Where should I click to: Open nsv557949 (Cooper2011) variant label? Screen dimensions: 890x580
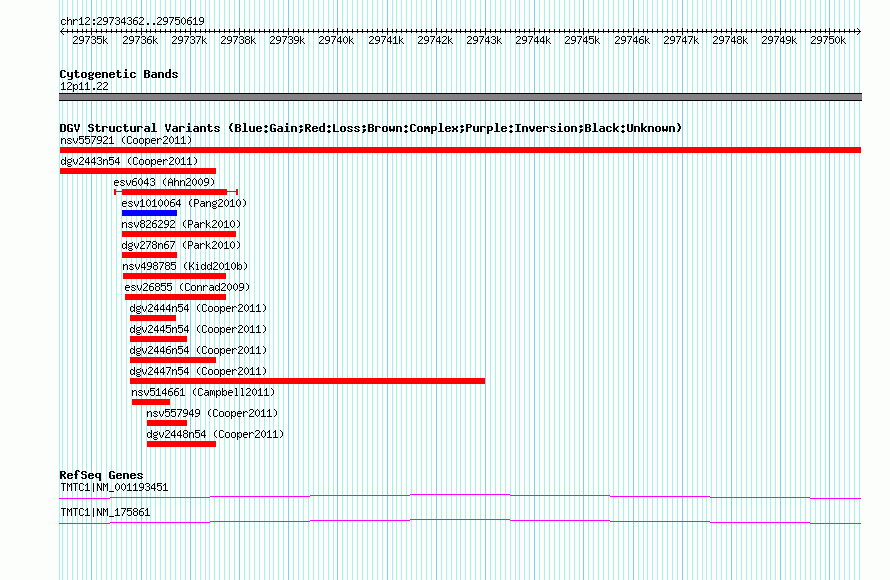tap(212, 413)
